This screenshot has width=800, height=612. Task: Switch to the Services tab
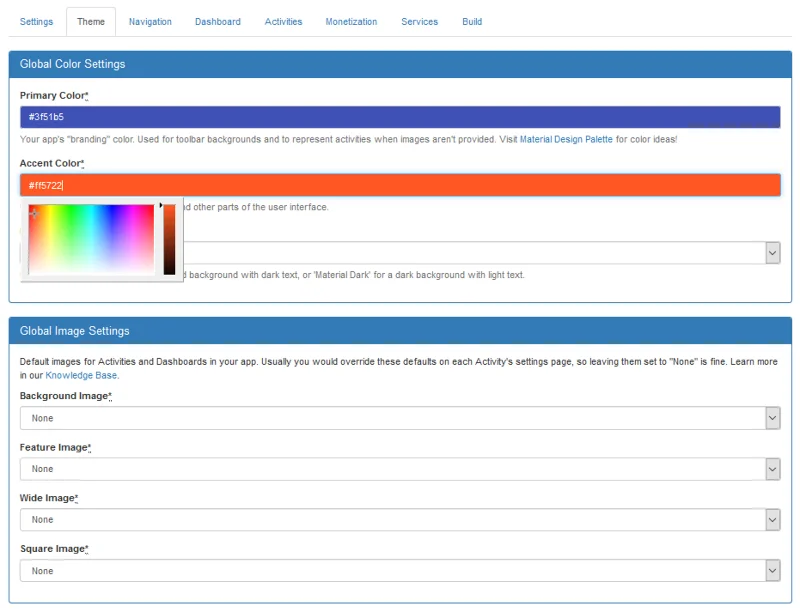(419, 22)
